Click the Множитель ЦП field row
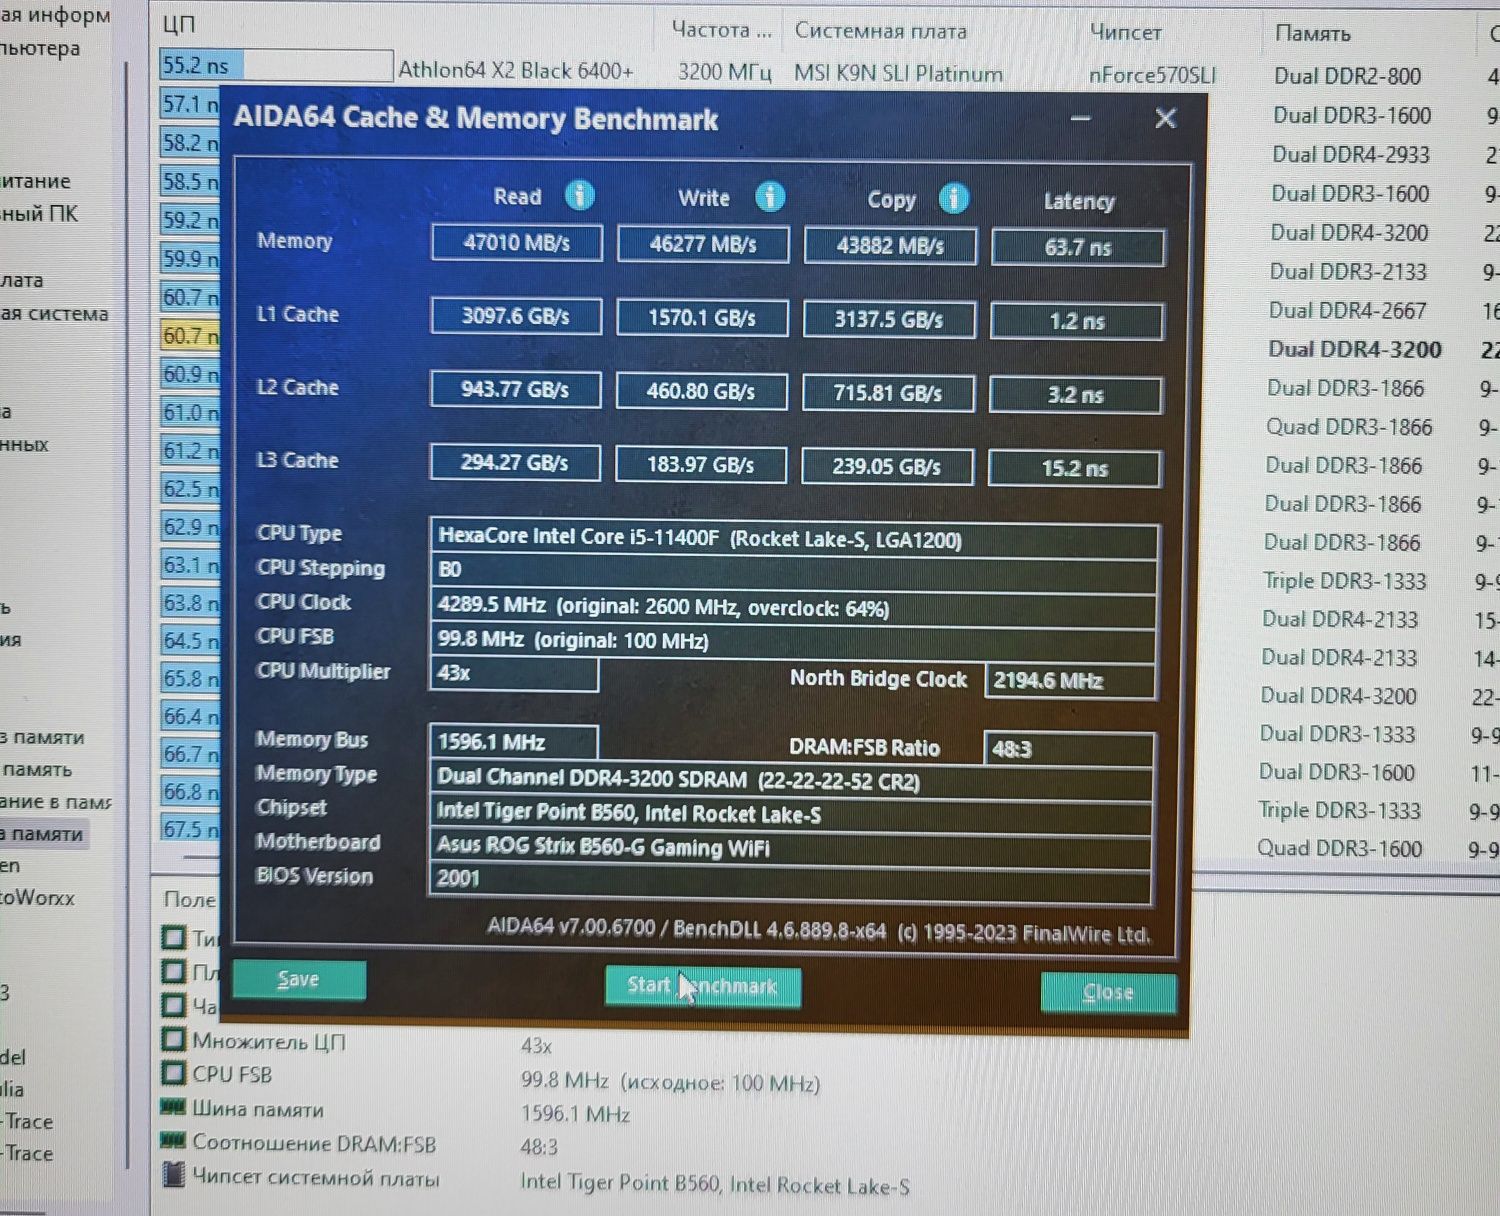Viewport: 1500px width, 1216px height. click(x=269, y=1041)
